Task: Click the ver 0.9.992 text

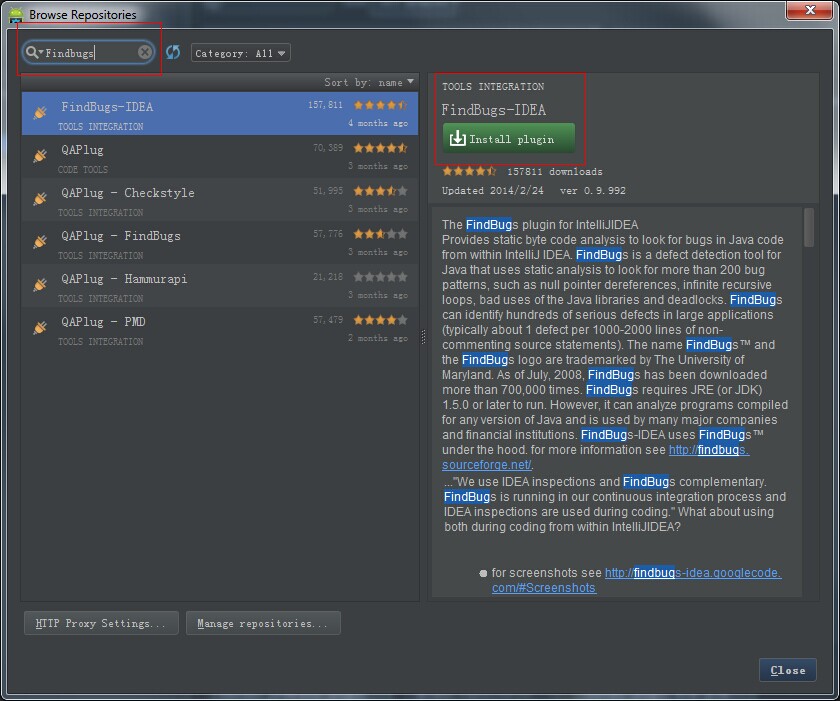Action: click(x=592, y=191)
